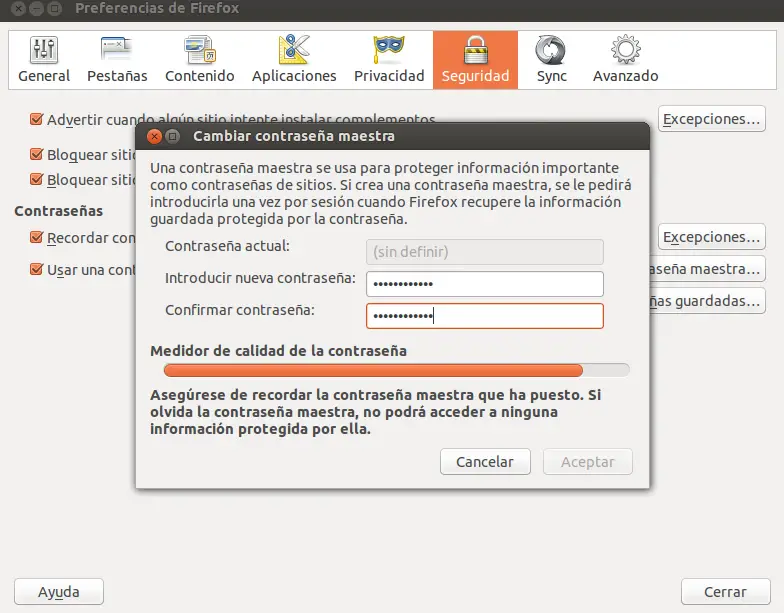The width and height of the screenshot is (784, 613).
Task: Minimize the Preferencias de Firefox window
Action: pyautogui.click(x=36, y=8)
